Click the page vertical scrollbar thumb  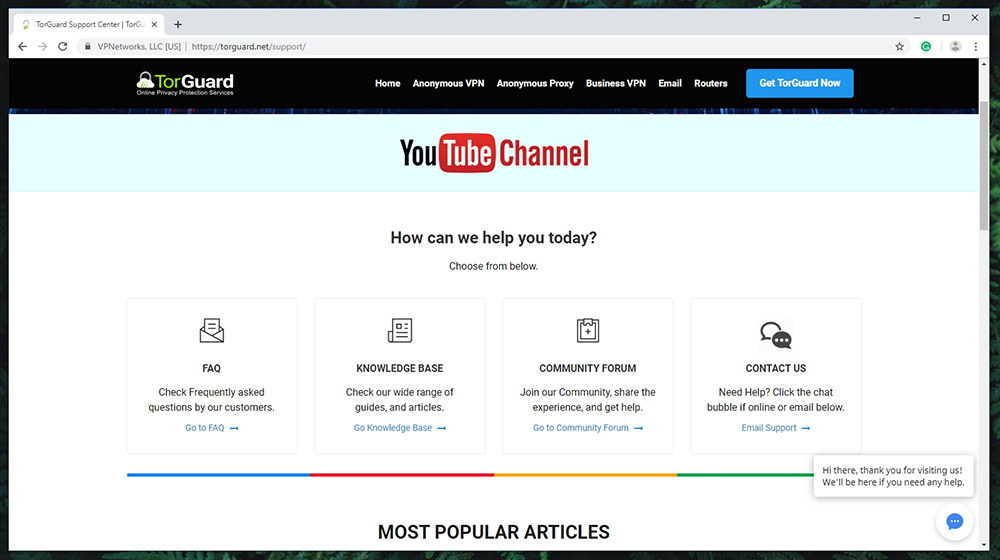coord(984,166)
